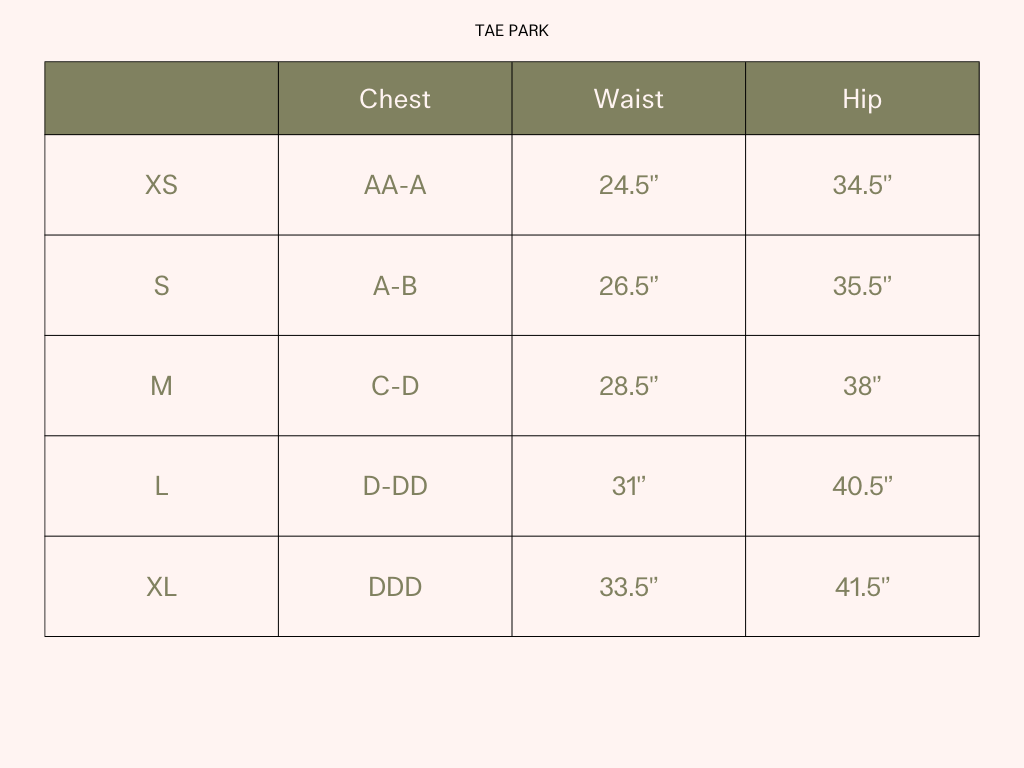The image size is (1024, 768).
Task: Select the M size row label
Action: tap(161, 386)
